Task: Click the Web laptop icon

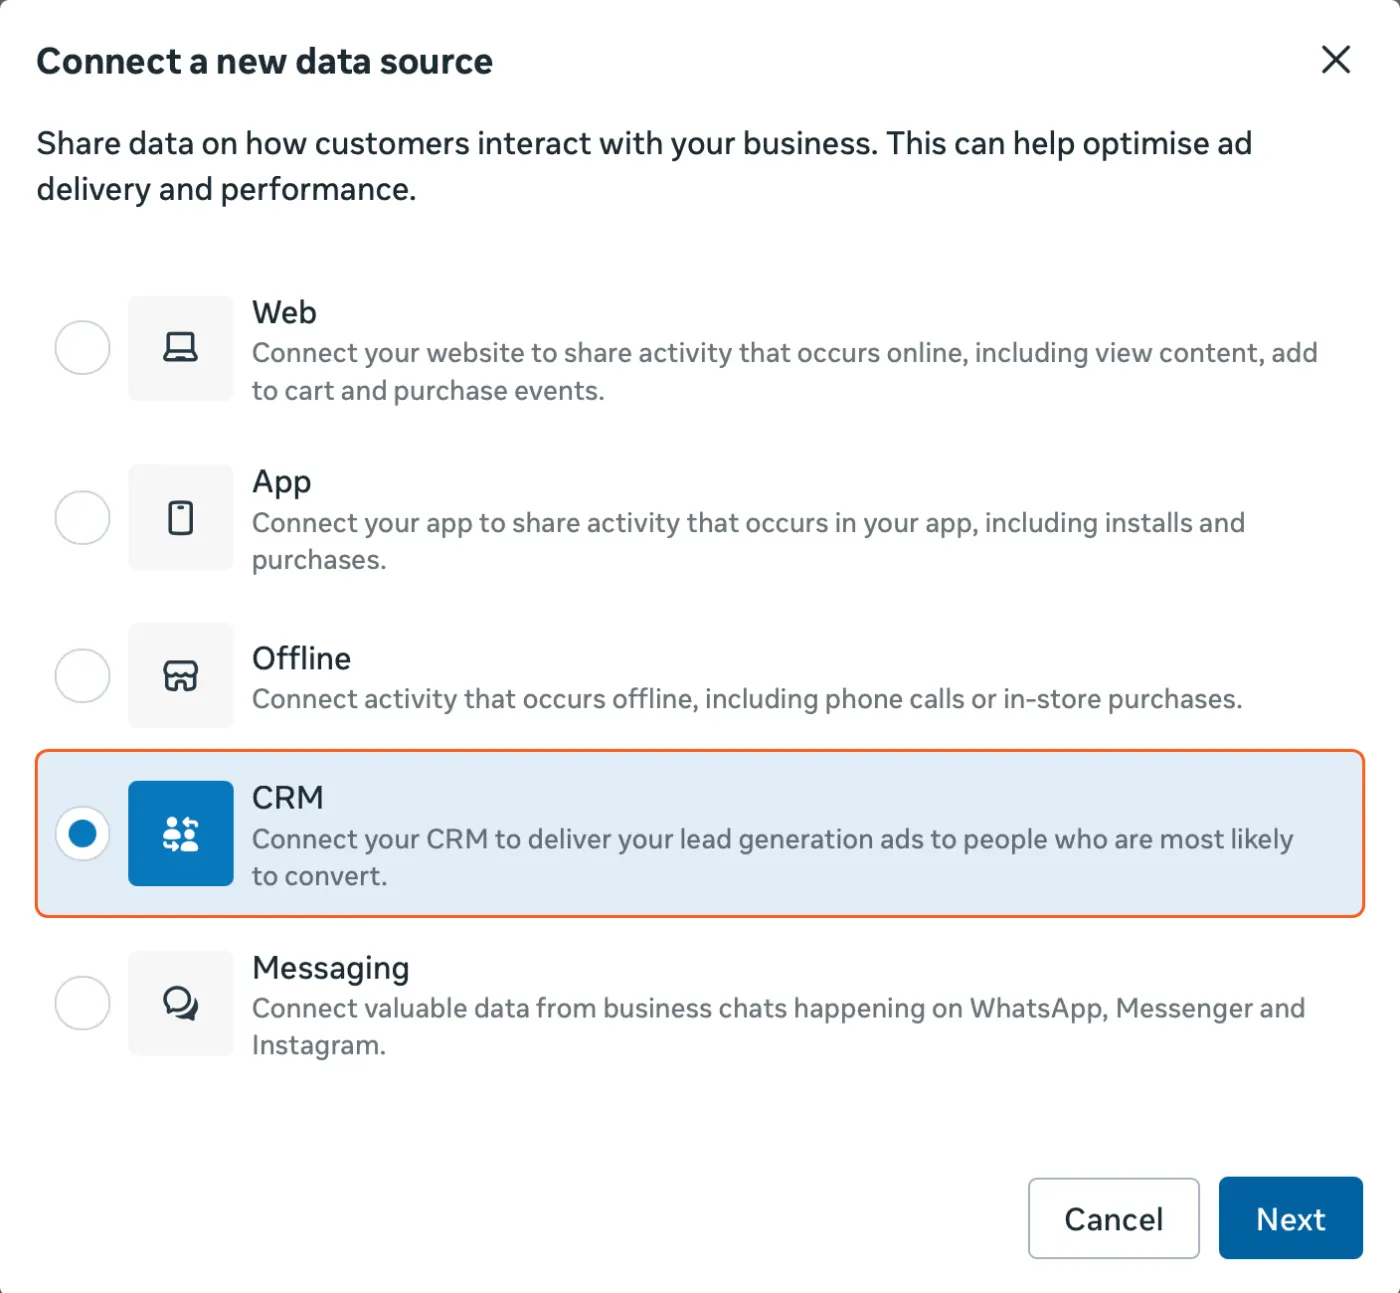Action: 180,348
